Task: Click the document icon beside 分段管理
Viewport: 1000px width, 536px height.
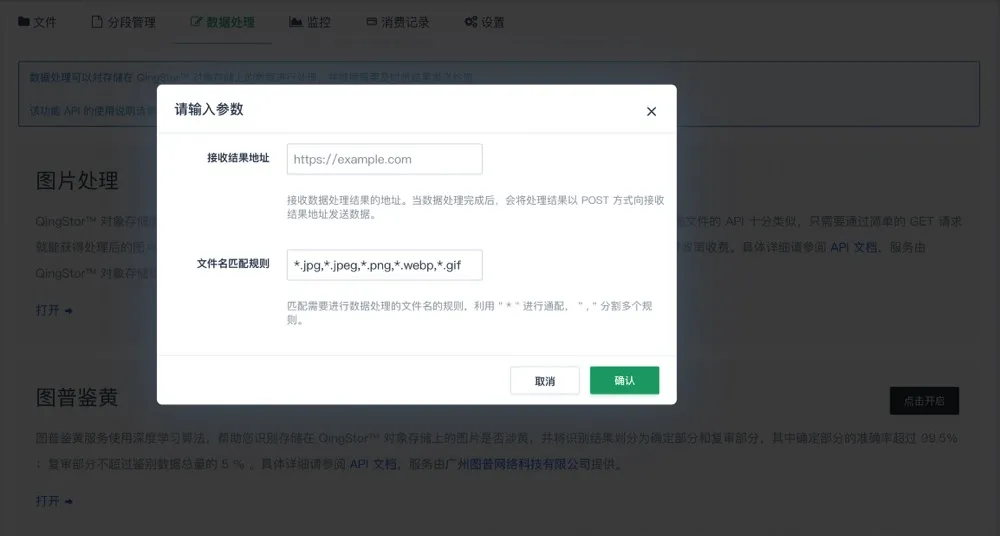Action: (97, 22)
